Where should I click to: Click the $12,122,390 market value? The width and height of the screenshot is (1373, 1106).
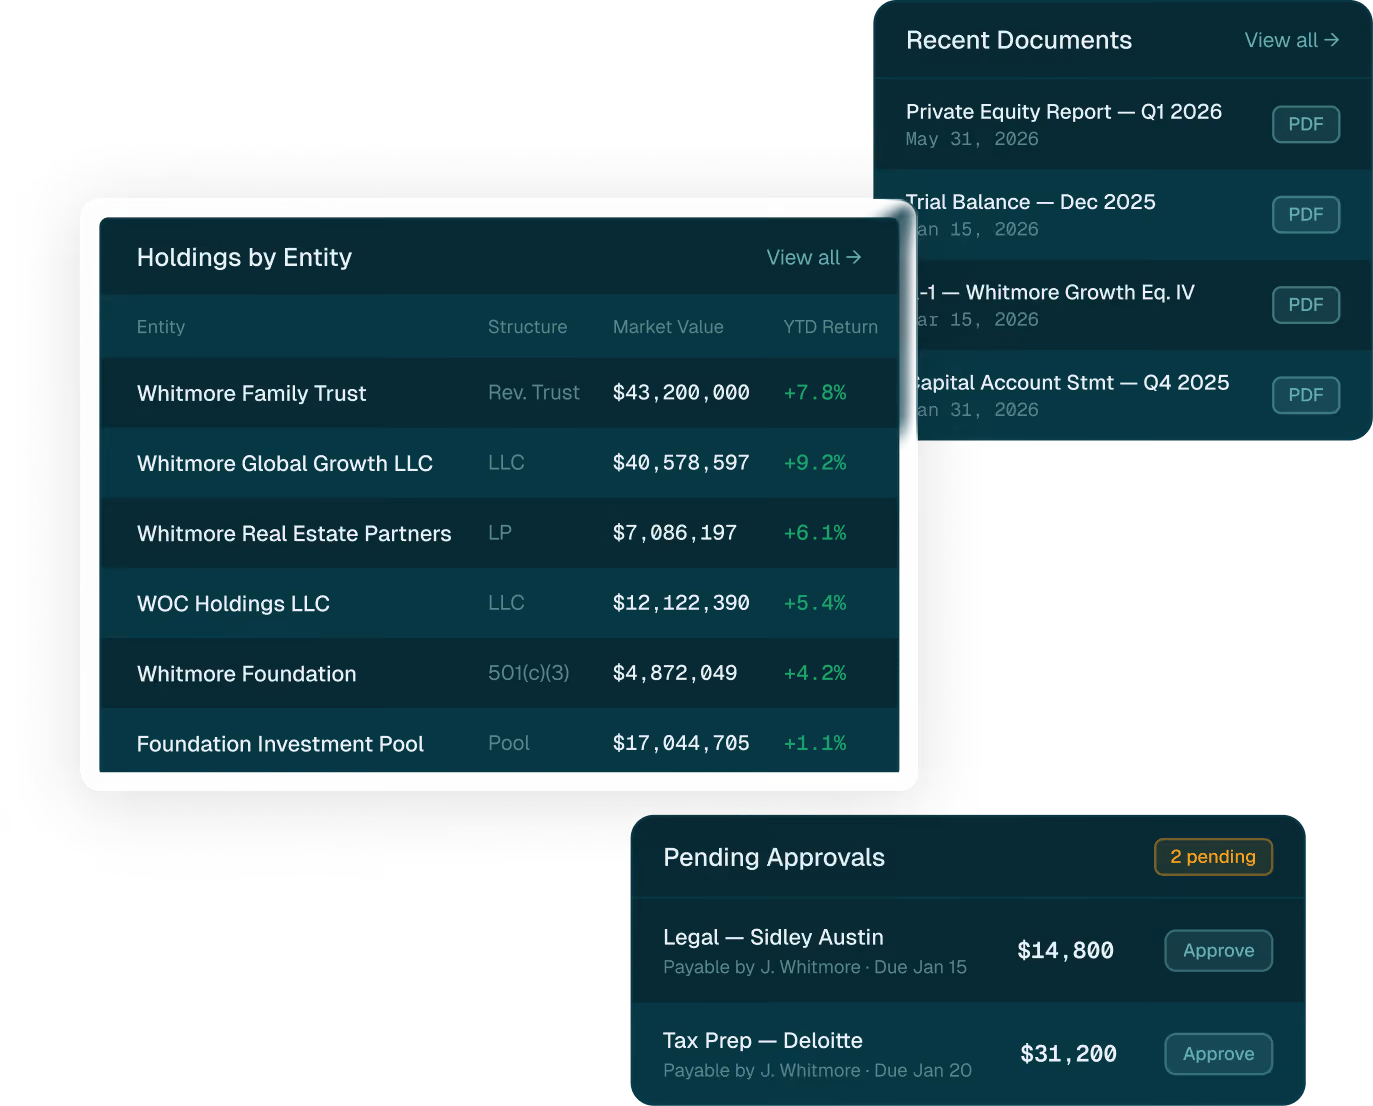tap(681, 603)
